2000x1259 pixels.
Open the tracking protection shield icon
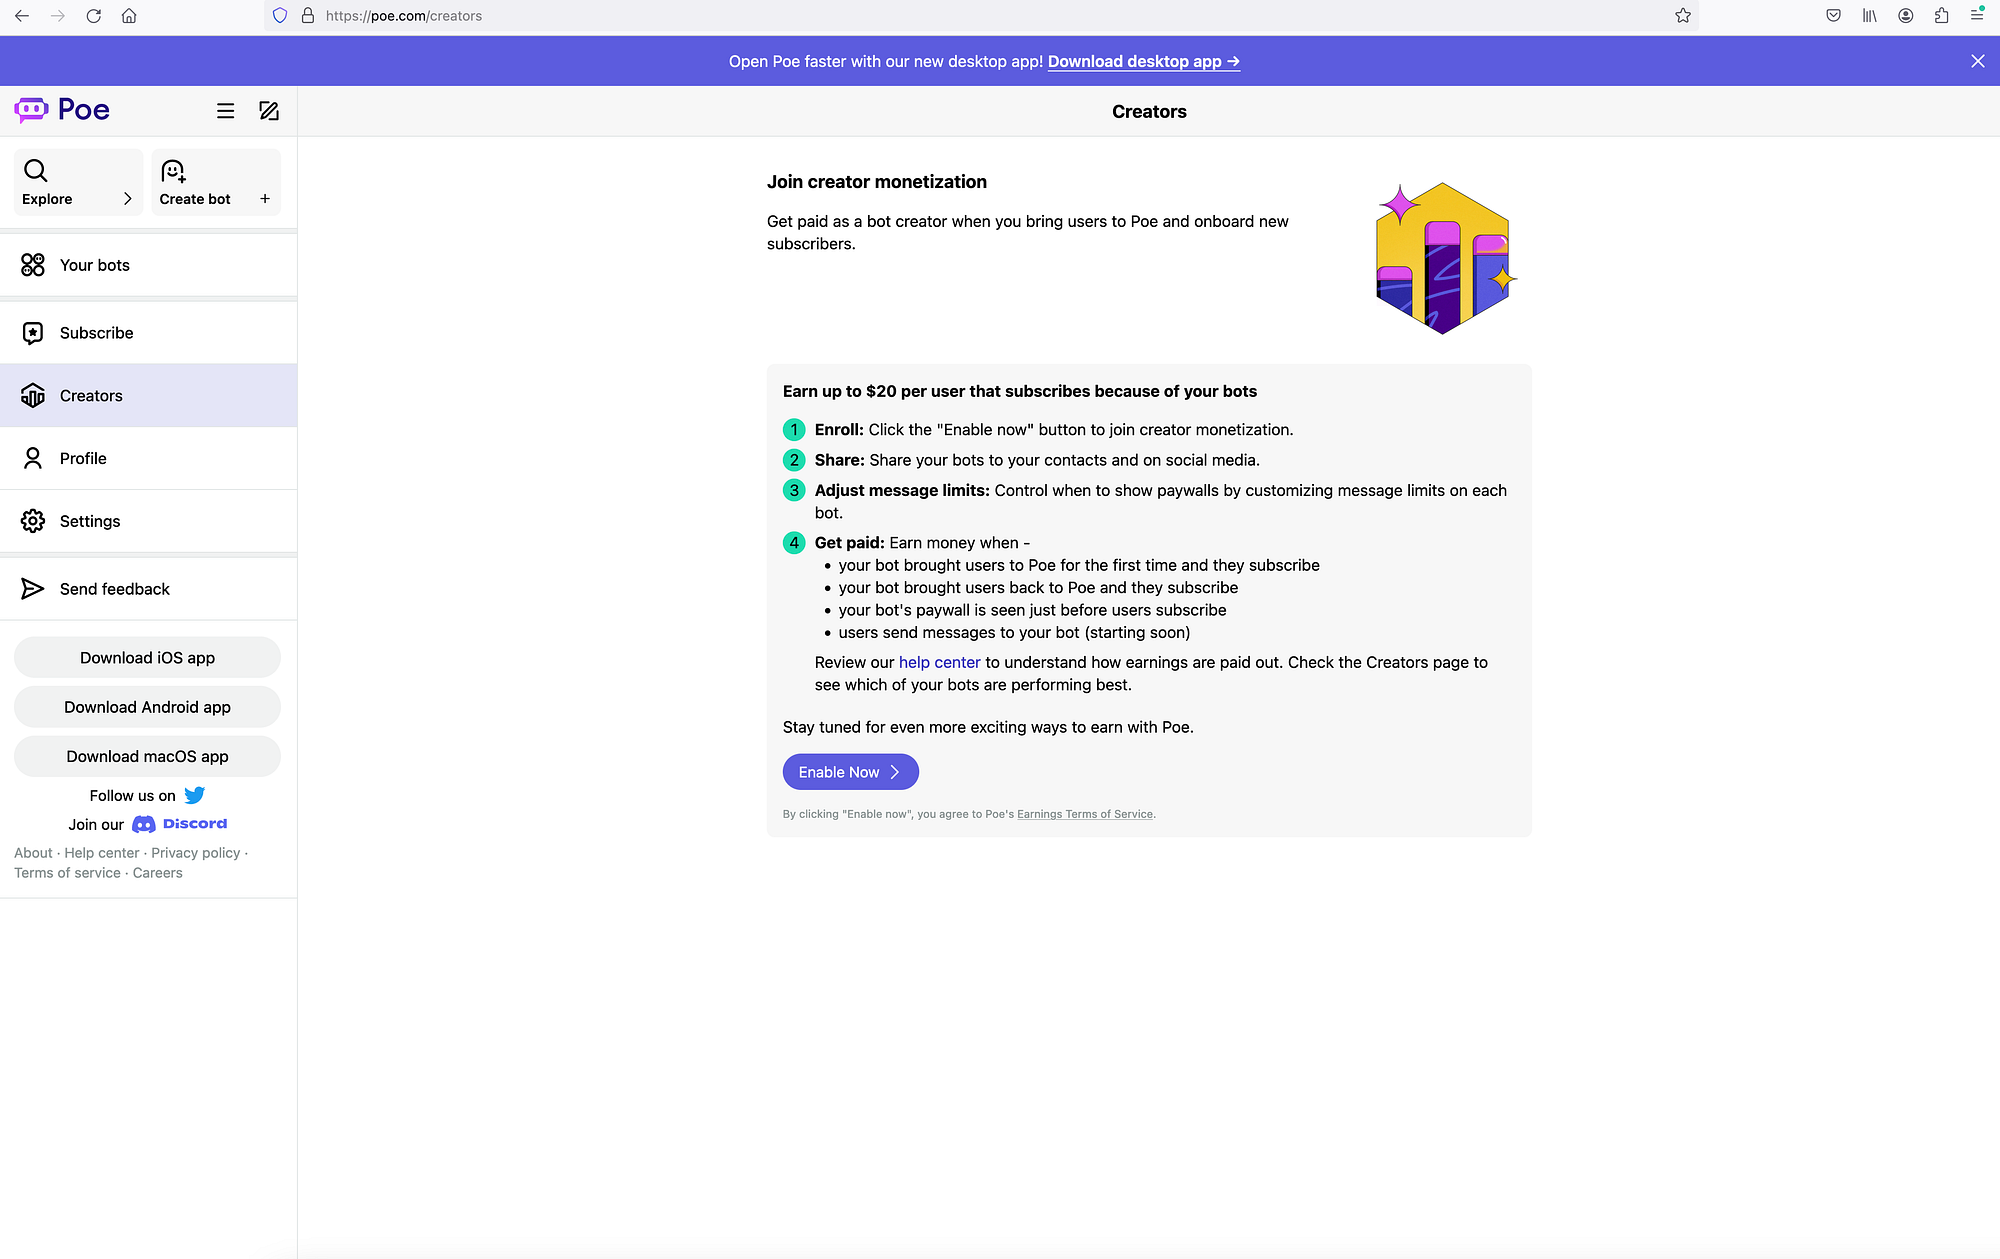point(280,16)
